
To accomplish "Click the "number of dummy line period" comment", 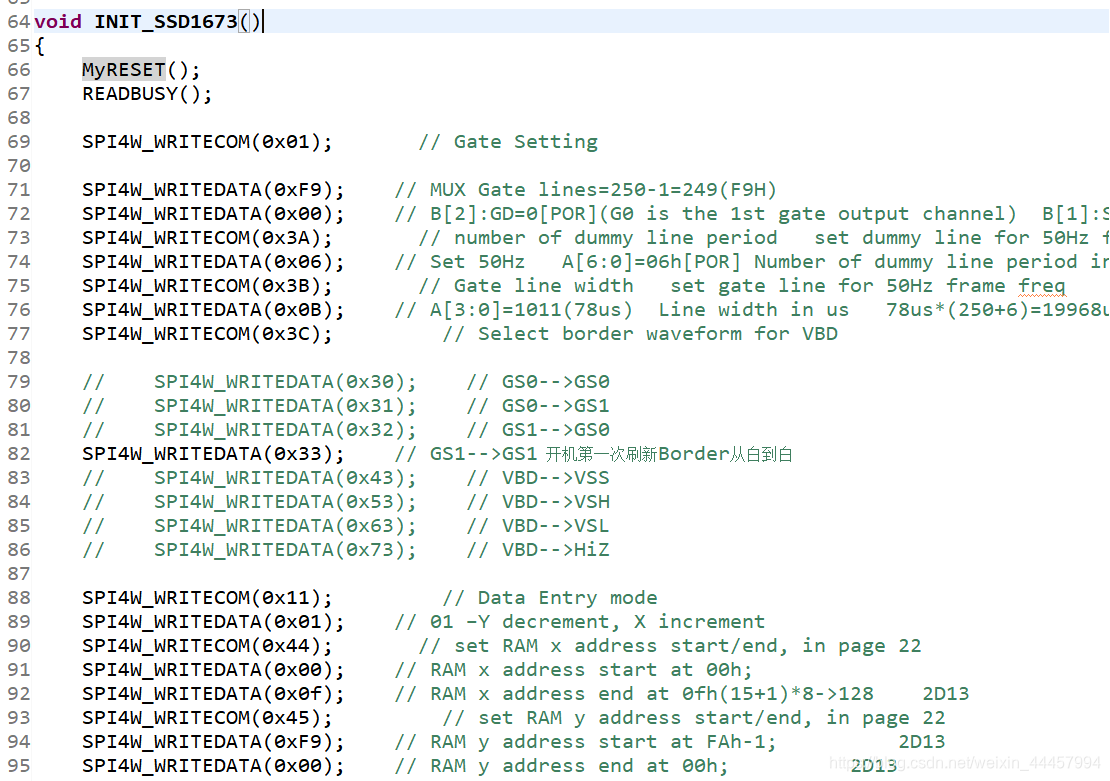I will [597, 238].
